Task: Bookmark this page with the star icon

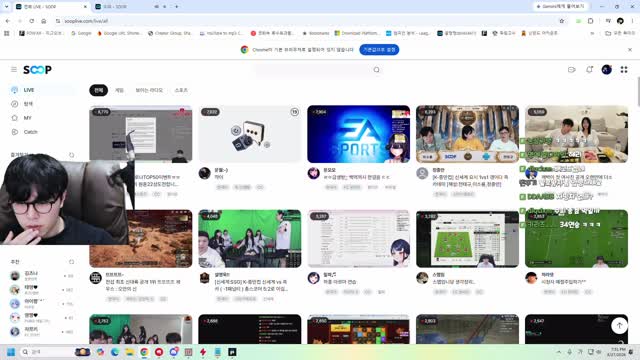Action: 562,21
